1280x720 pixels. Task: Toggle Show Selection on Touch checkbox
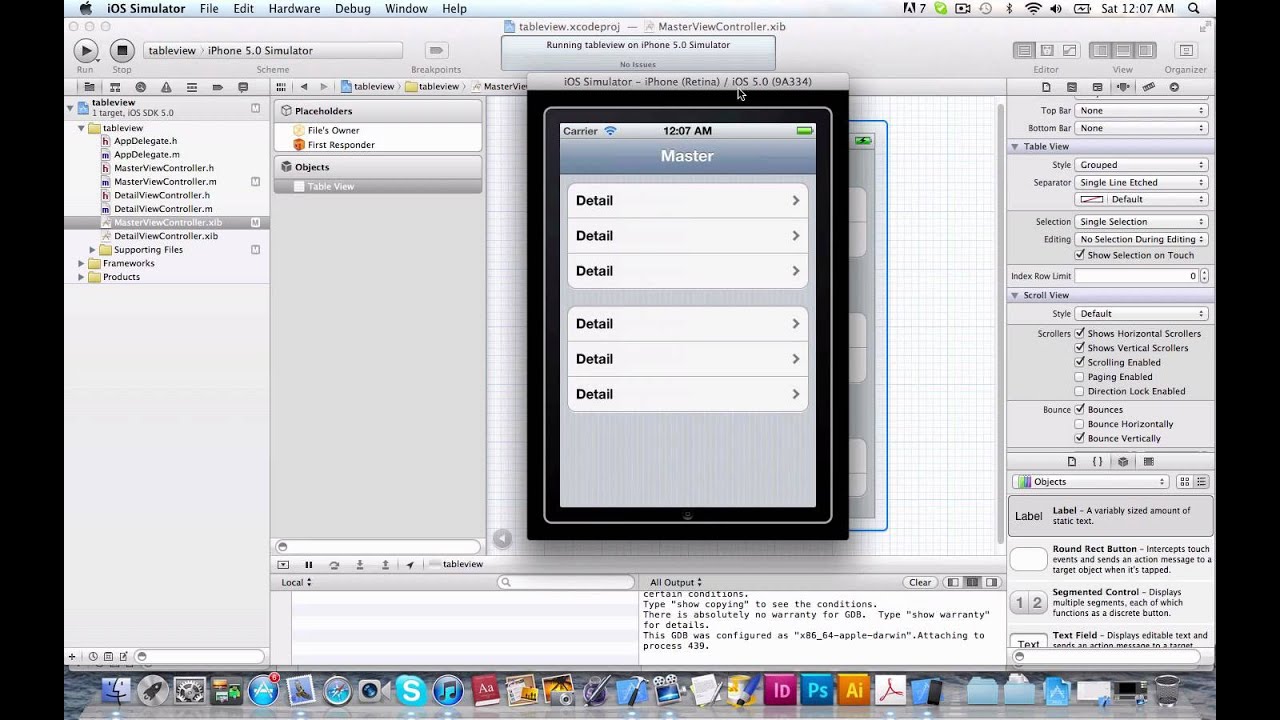(x=1080, y=255)
